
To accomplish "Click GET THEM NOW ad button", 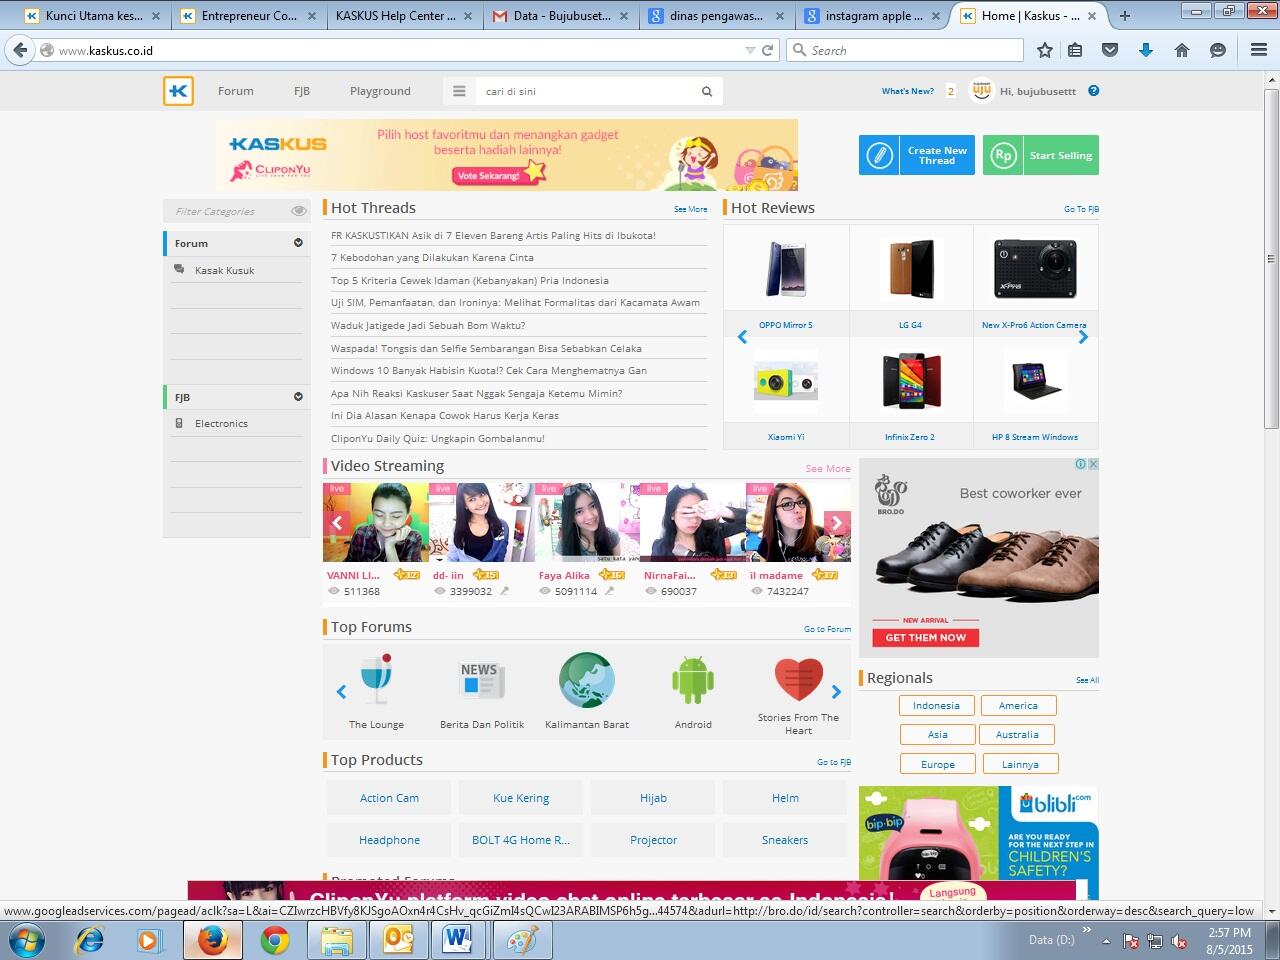I will (926, 637).
